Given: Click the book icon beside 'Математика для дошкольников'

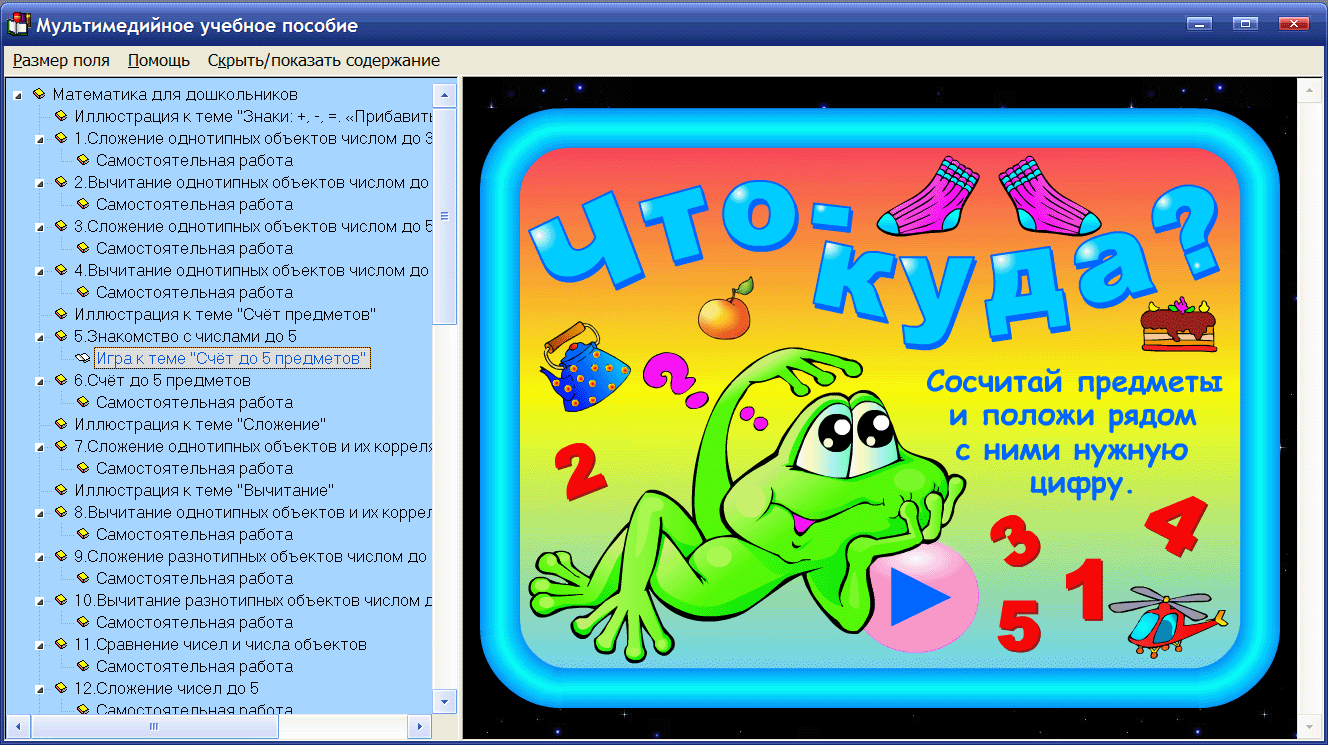Looking at the screenshot, I should coord(39,94).
